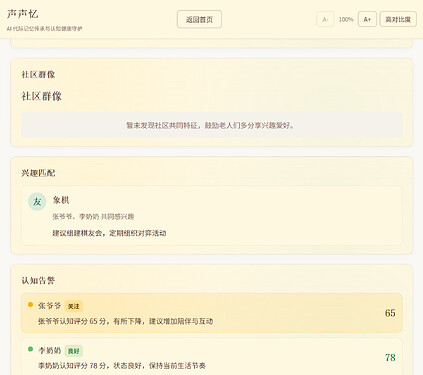The image size is (423, 375).
Task: Increase font size with A+ button
Action: coord(367,19)
